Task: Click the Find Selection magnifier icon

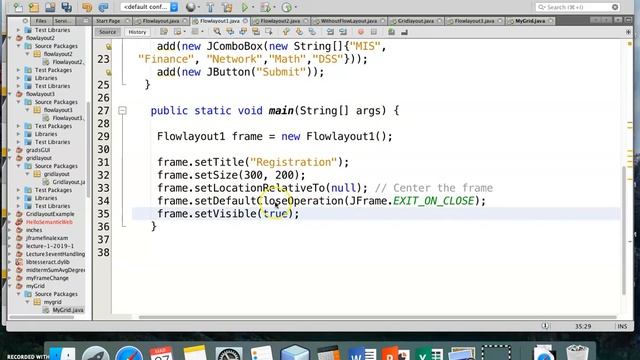Action: click(217, 32)
